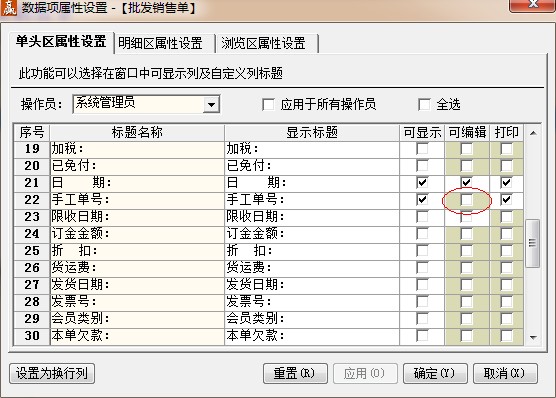Check 可编辑 box for 手工单号 row
The image size is (556, 398).
click(467, 200)
